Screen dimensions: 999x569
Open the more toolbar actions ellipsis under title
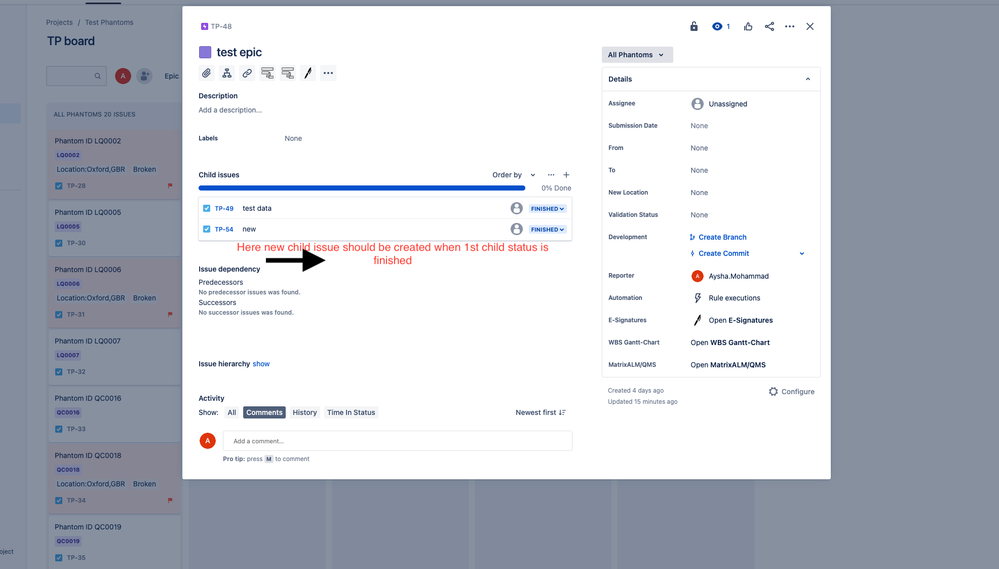(x=328, y=73)
